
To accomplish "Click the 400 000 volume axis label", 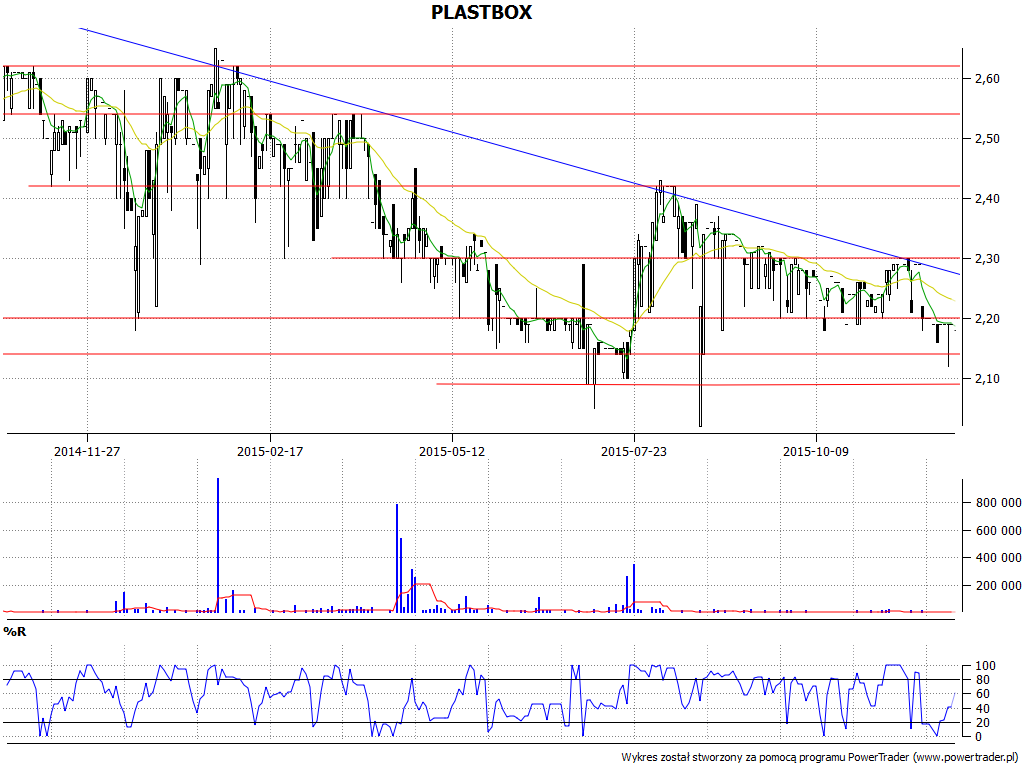I will [x=999, y=558].
